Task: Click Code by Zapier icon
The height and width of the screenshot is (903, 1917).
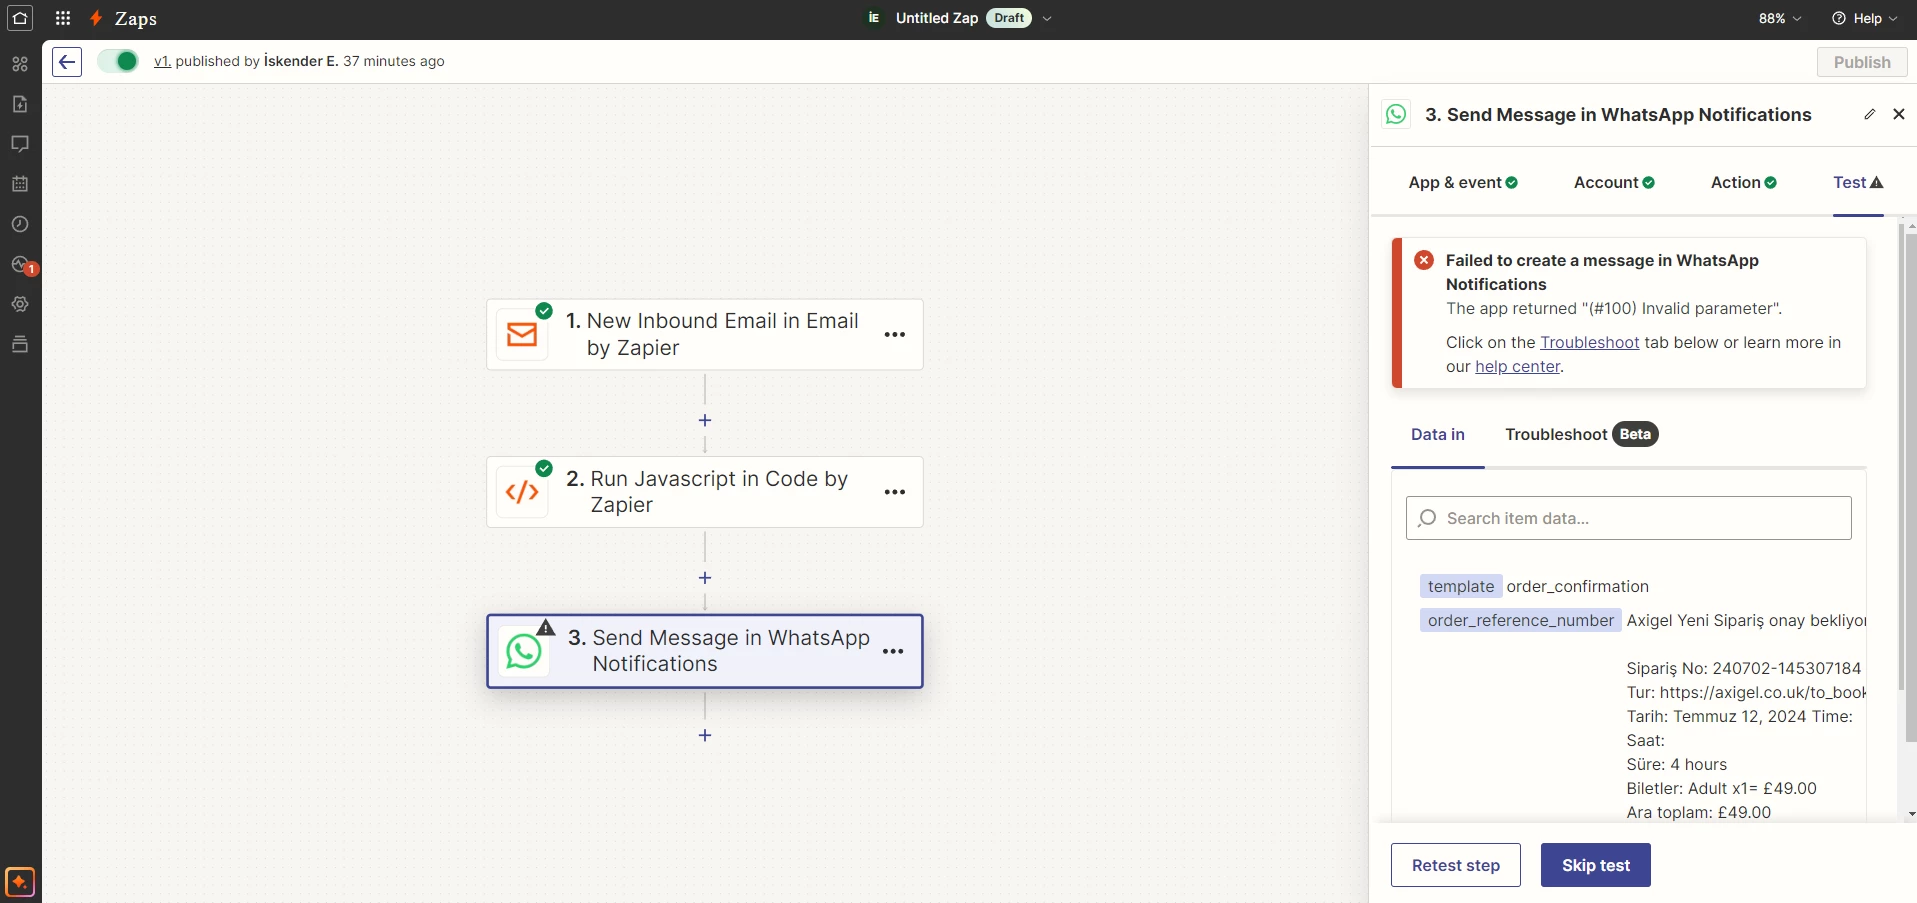Action: coord(522,492)
